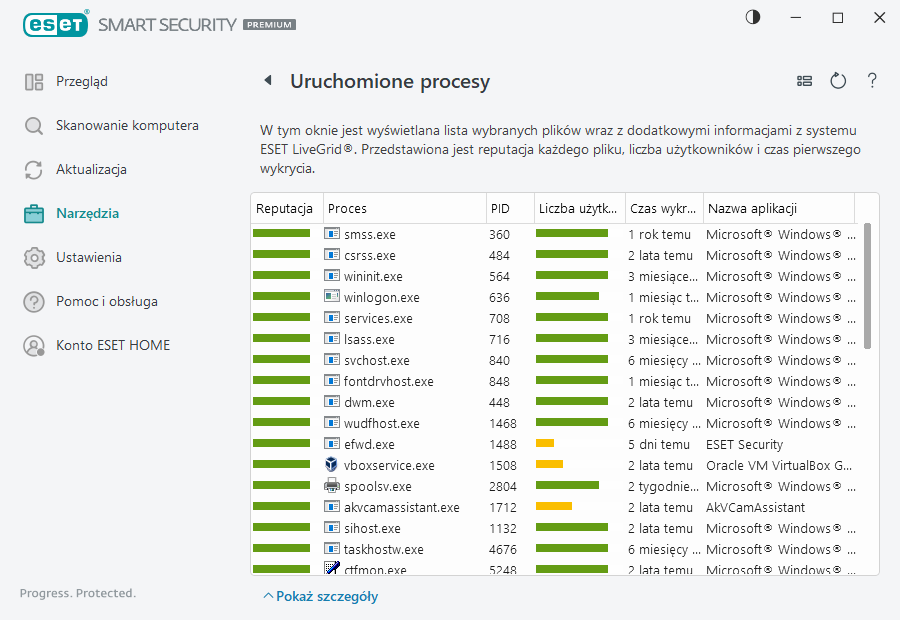Click the ESET logo in the header
Image resolution: width=900 pixels, height=620 pixels.
tap(56, 22)
